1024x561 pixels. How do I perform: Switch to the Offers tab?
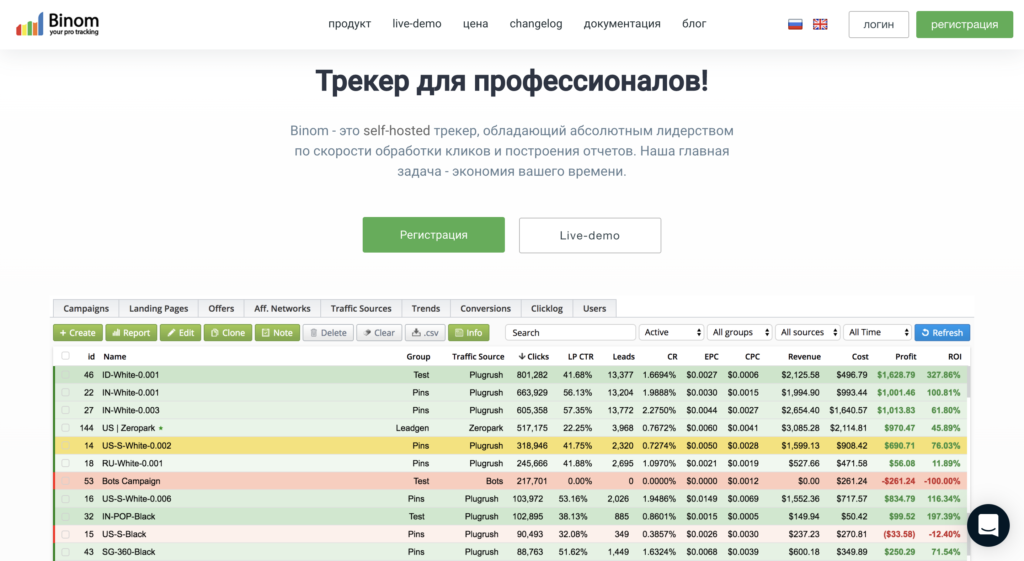point(221,308)
